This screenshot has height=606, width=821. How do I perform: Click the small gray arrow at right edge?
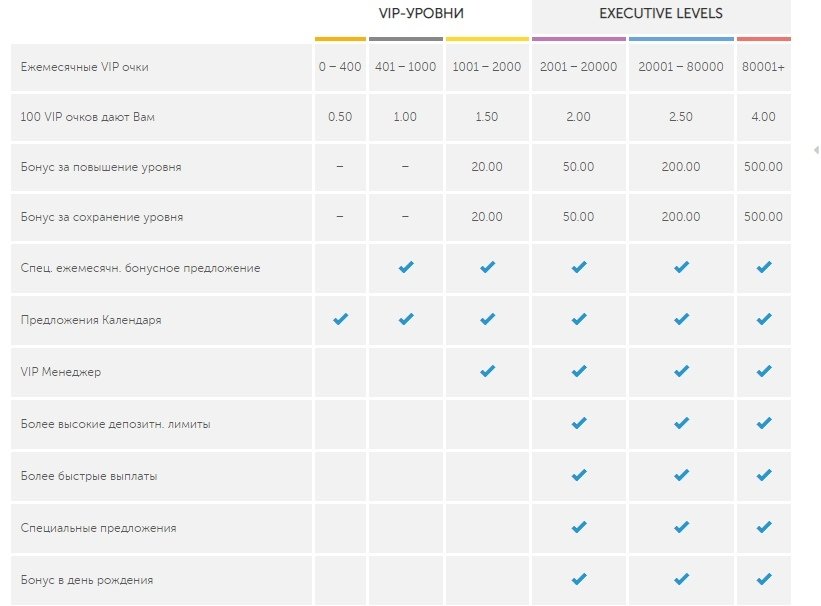(817, 150)
